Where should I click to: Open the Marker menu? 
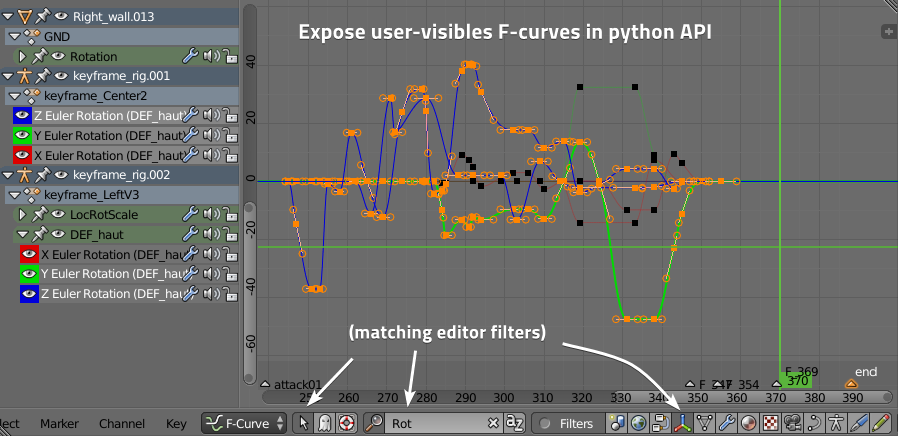[59, 423]
